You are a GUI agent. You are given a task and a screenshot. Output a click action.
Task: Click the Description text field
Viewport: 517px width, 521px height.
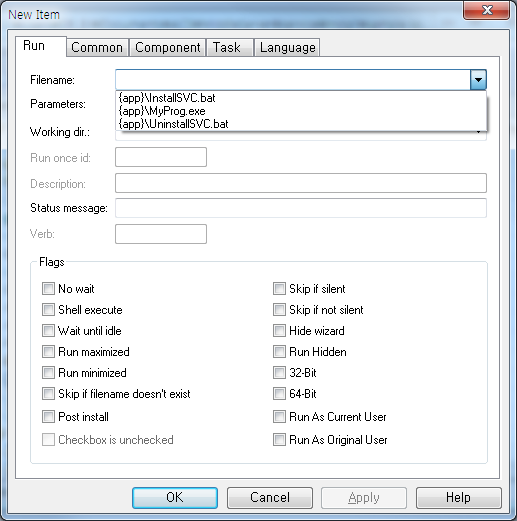301,183
